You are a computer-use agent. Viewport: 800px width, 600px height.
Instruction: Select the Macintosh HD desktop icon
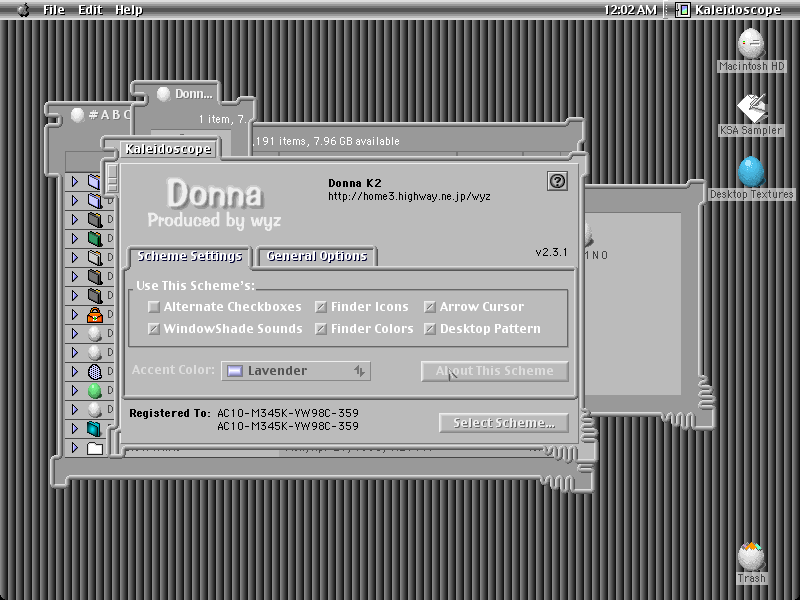(751, 44)
